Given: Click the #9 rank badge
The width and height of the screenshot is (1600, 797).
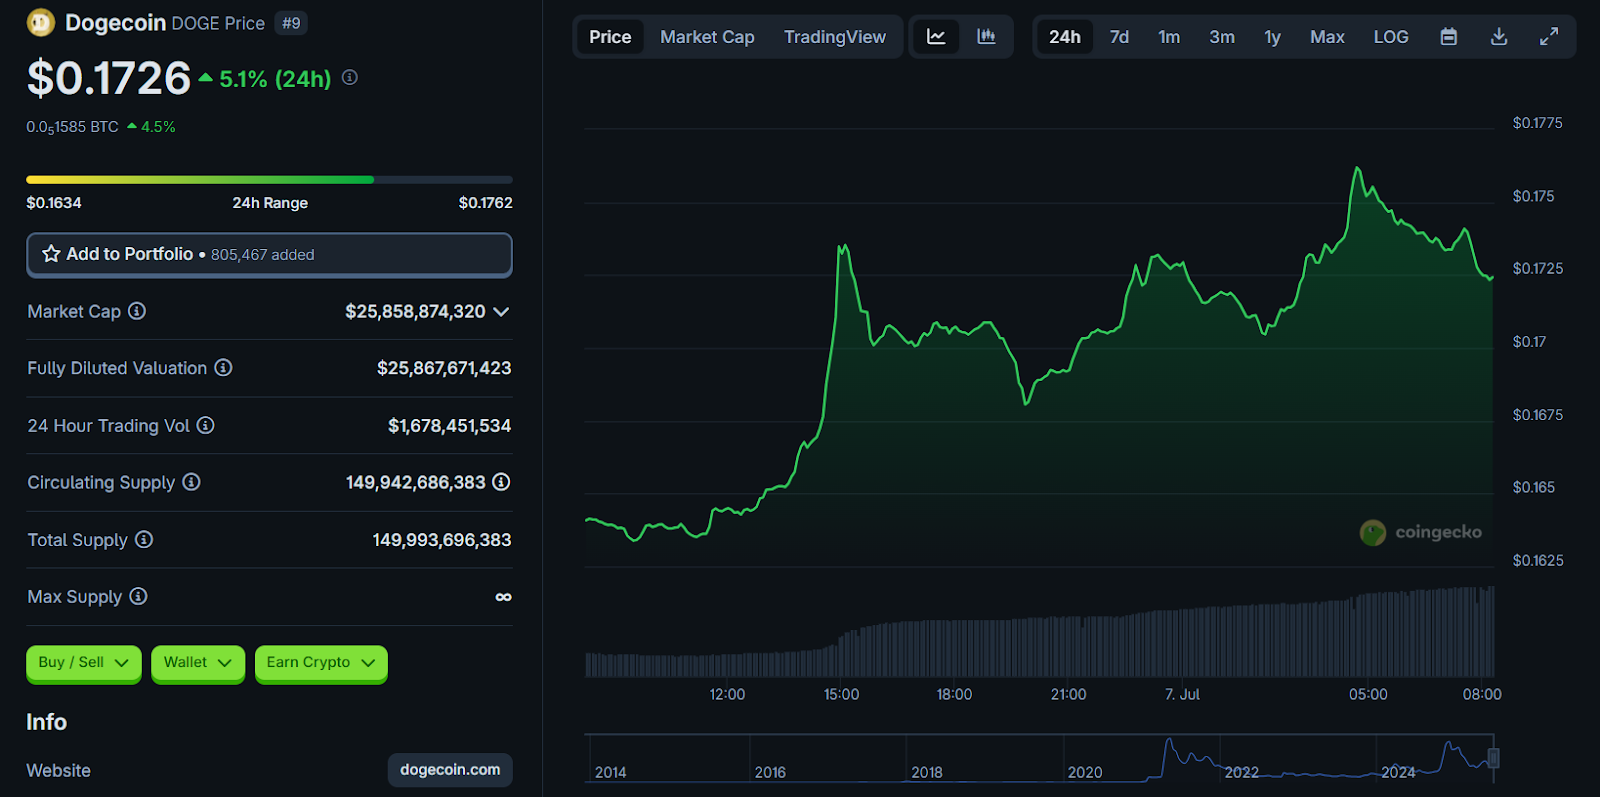Looking at the screenshot, I should [x=291, y=23].
